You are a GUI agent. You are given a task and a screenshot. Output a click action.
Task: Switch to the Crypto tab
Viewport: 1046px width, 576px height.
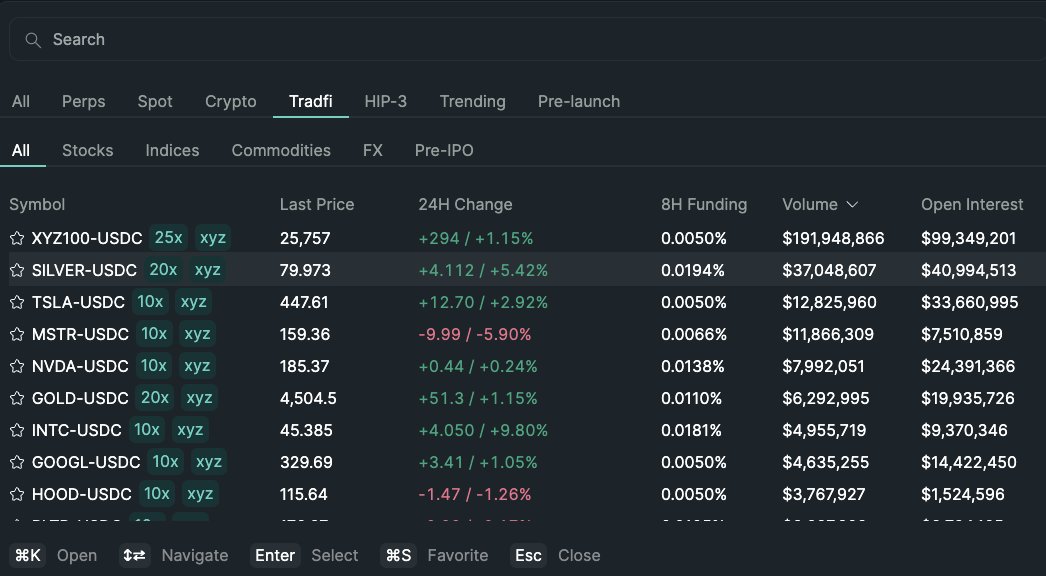(x=231, y=101)
